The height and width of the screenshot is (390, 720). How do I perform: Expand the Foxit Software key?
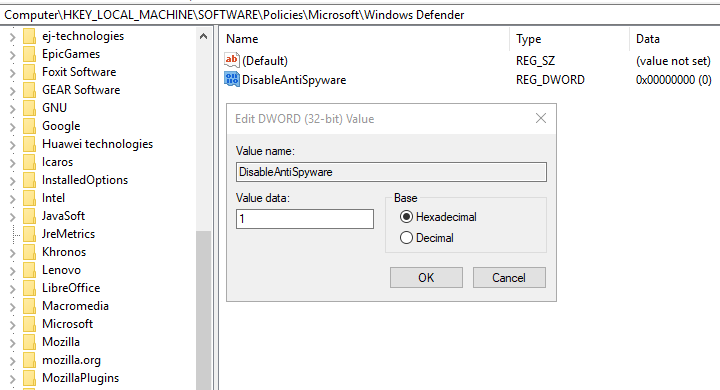pyautogui.click(x=12, y=73)
